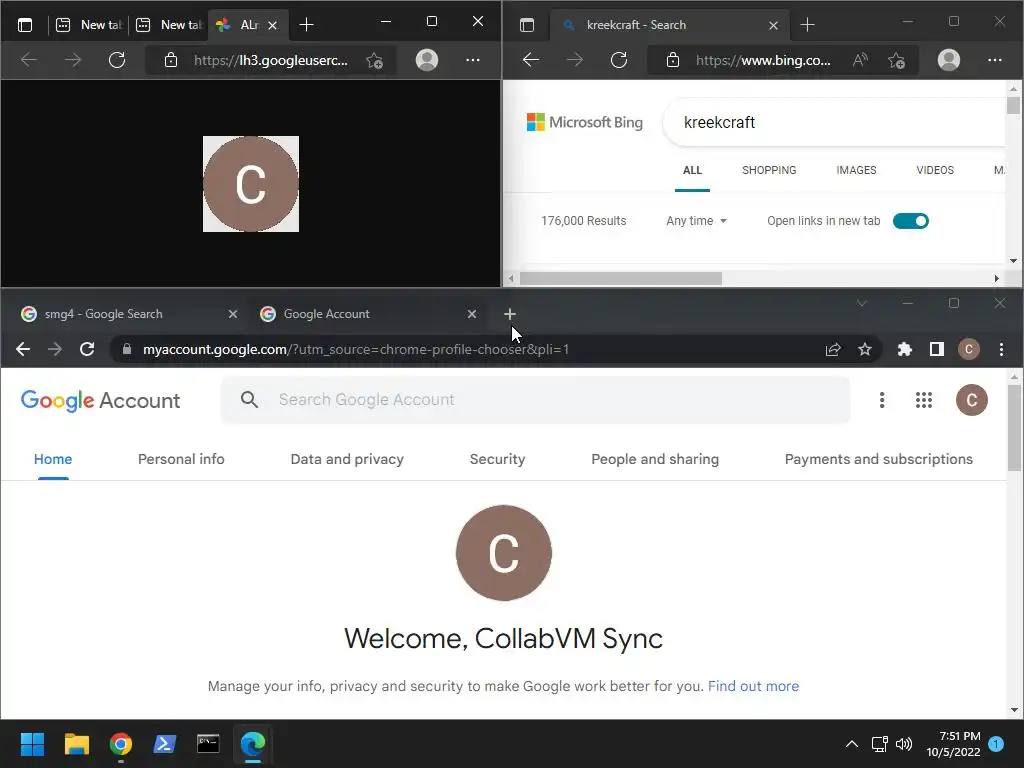The height and width of the screenshot is (768, 1024).
Task: Open Google account avatar in page header
Action: pyautogui.click(x=971, y=400)
